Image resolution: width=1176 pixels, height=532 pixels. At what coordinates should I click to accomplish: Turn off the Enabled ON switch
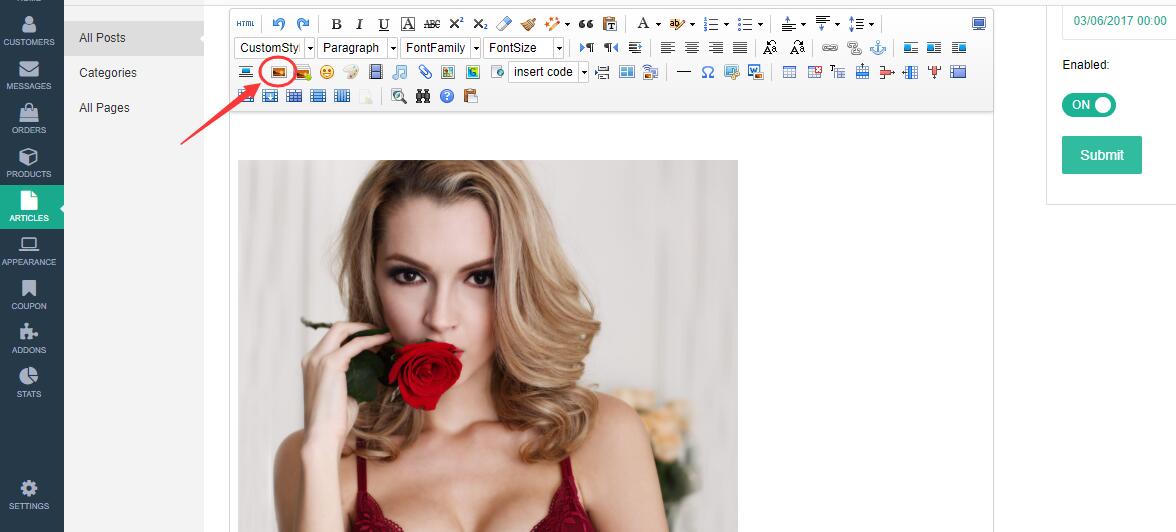(x=1089, y=105)
